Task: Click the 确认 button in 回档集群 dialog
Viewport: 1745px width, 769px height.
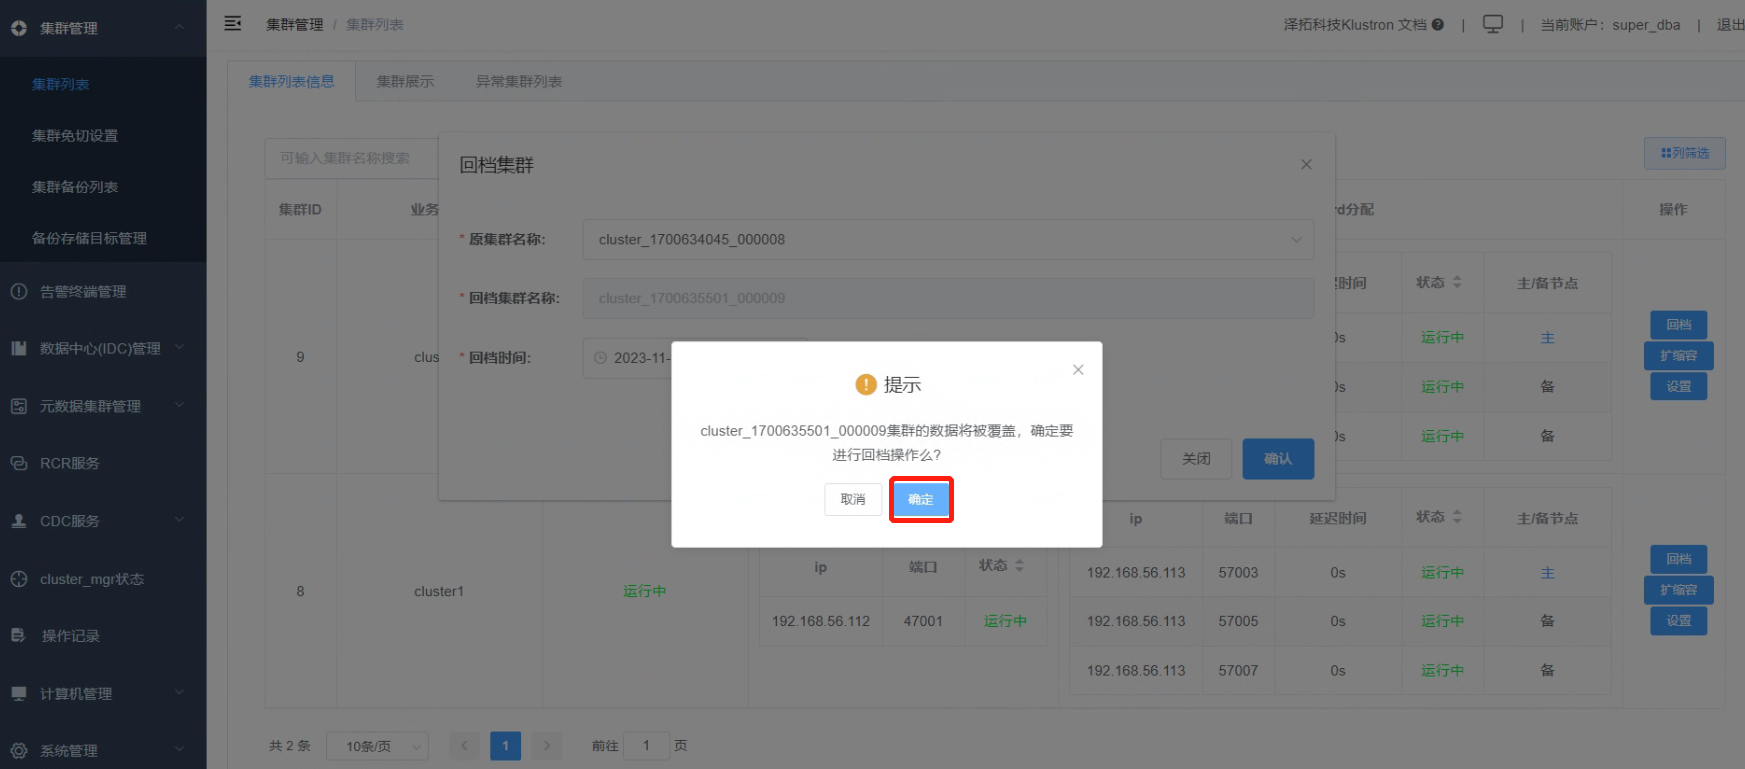Action: click(x=1278, y=459)
